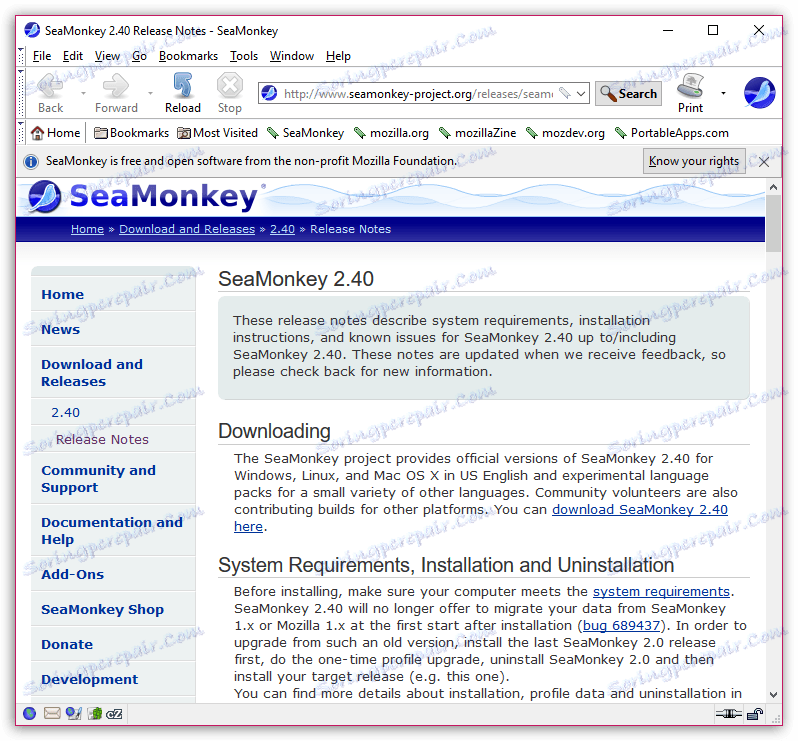Click the Back navigation button
Image resolution: width=798 pixels, height=741 pixels.
coord(50,93)
